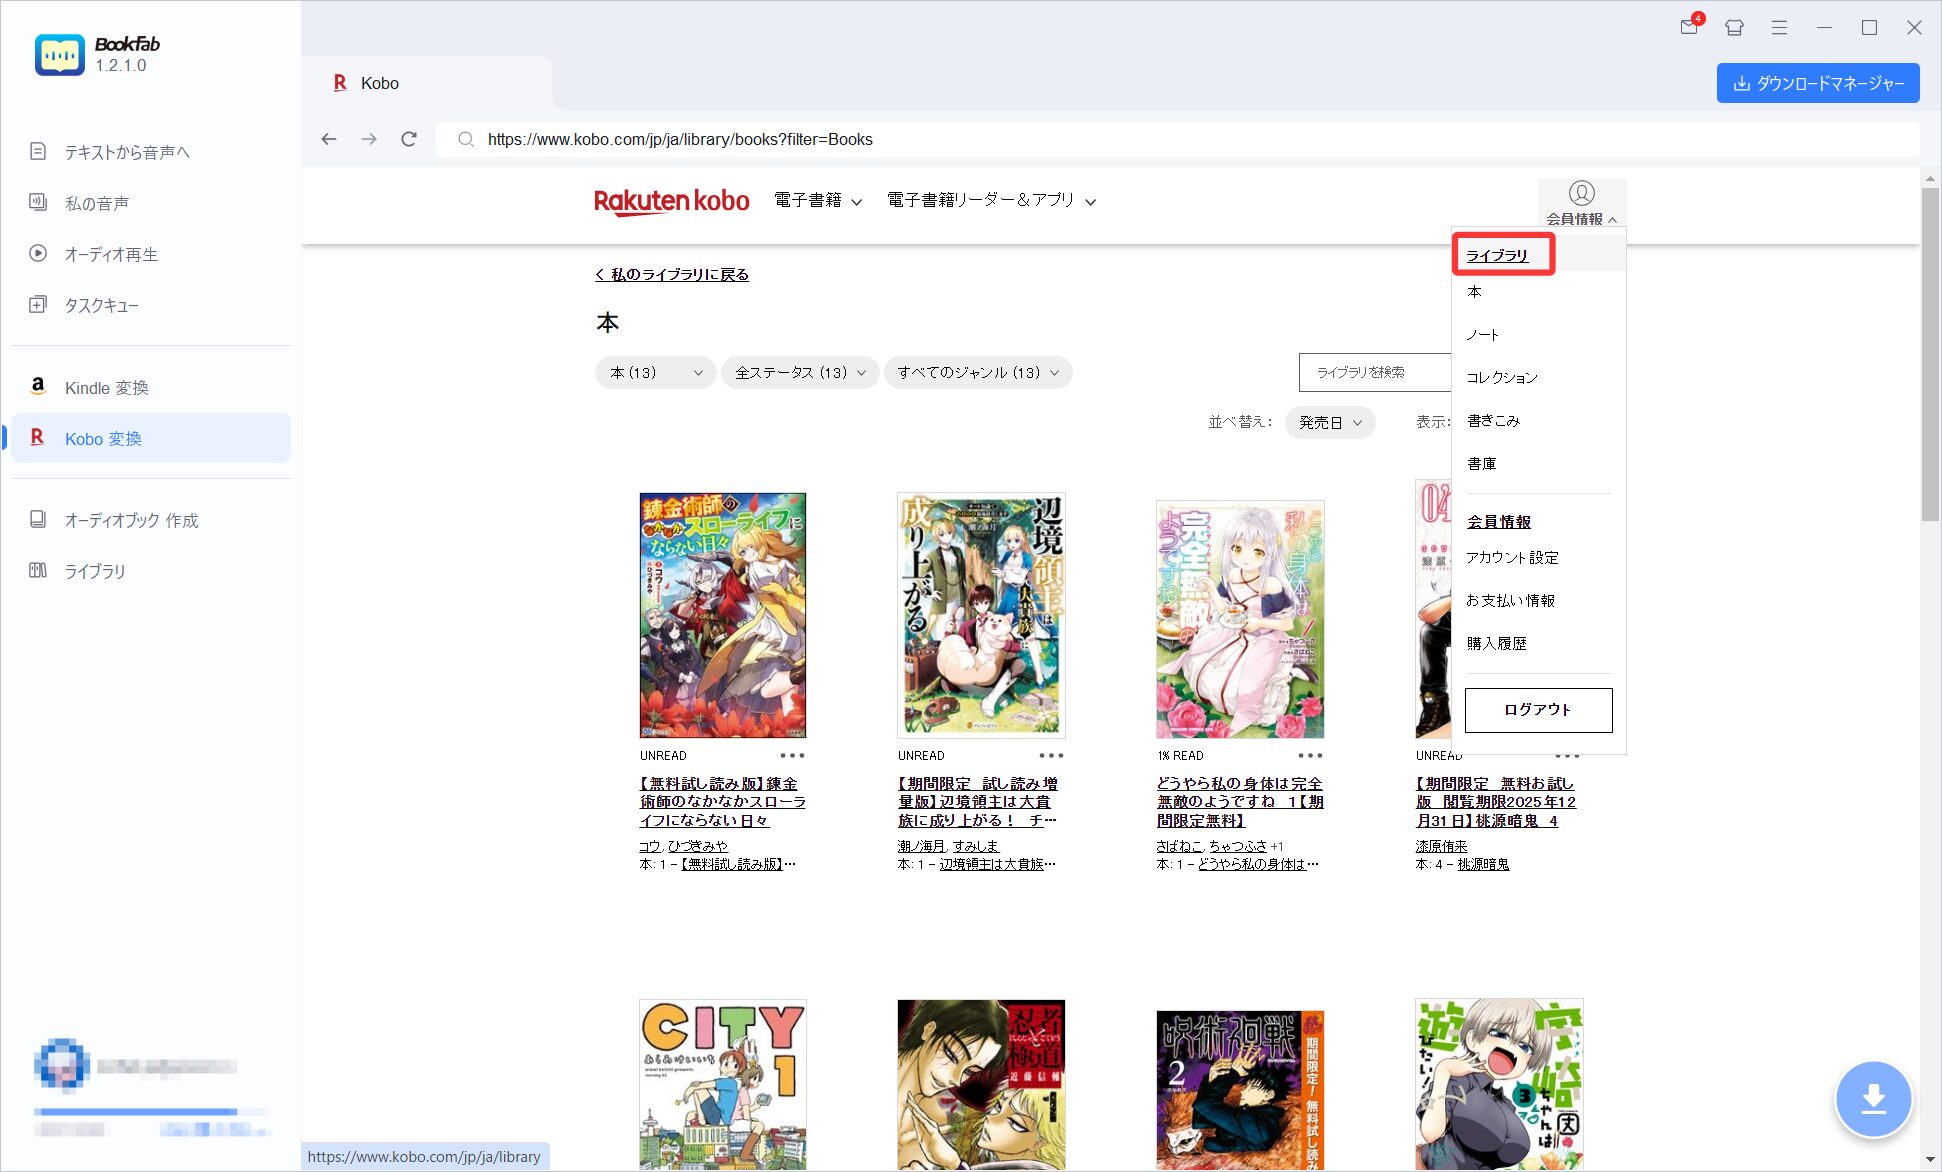Click the 私のライブラリに戻る link

(x=671, y=273)
